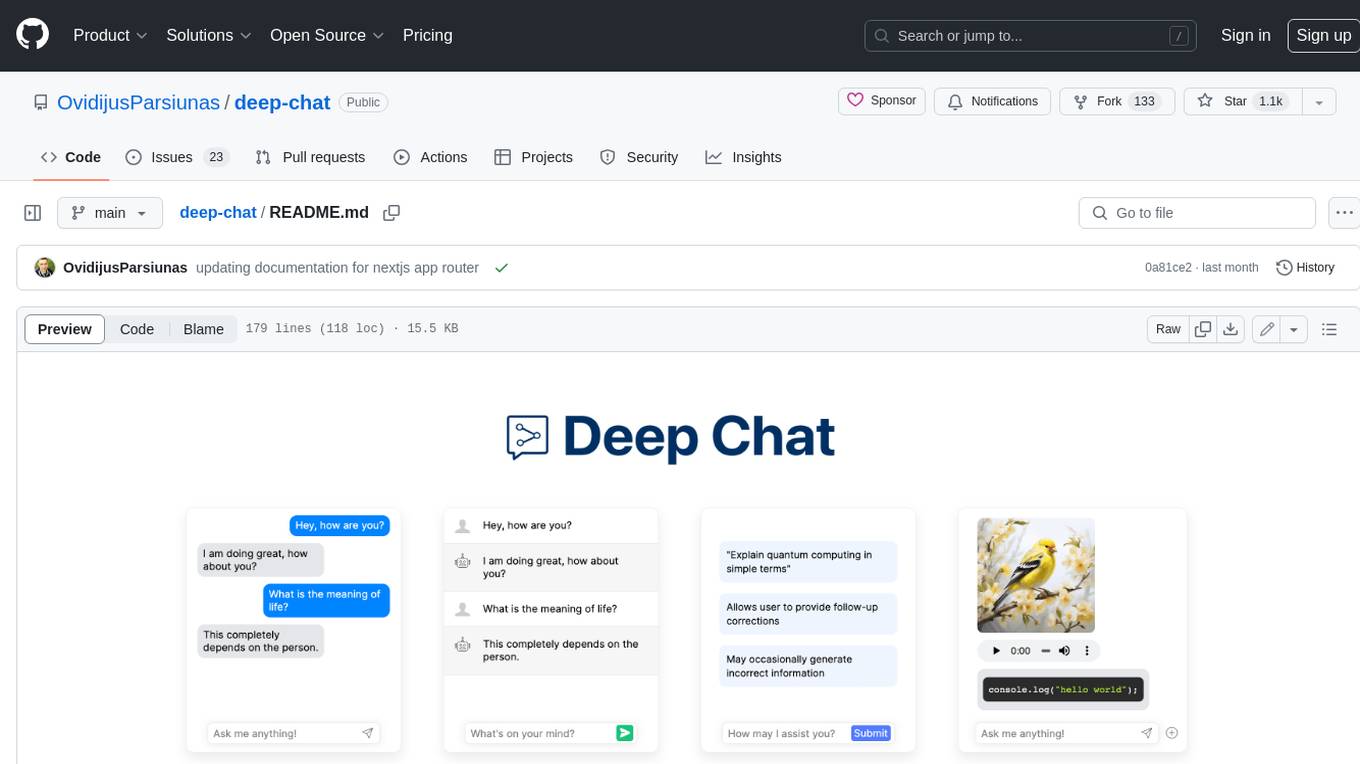Select the Code view toggle
Viewport: 1360px width, 764px height.
[x=137, y=329]
